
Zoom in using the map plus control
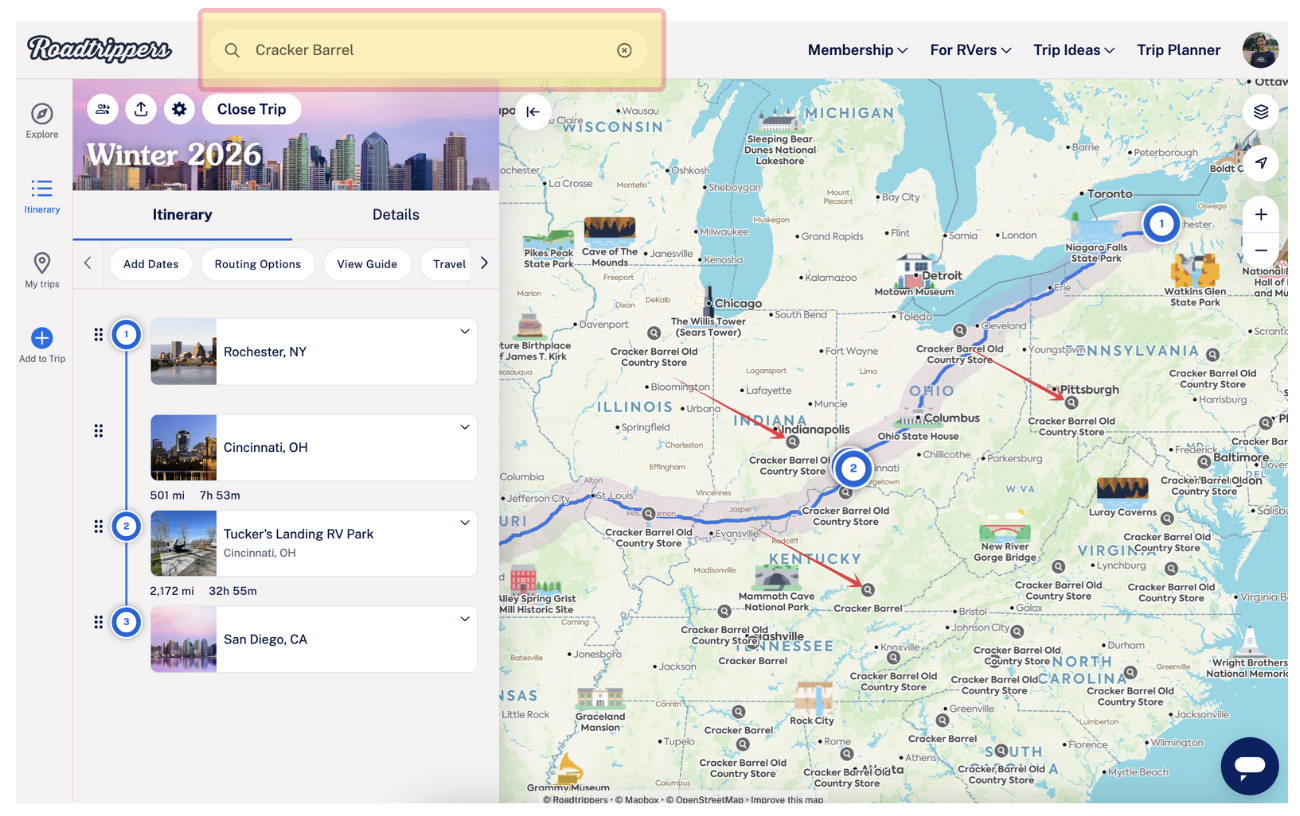[x=1261, y=214]
